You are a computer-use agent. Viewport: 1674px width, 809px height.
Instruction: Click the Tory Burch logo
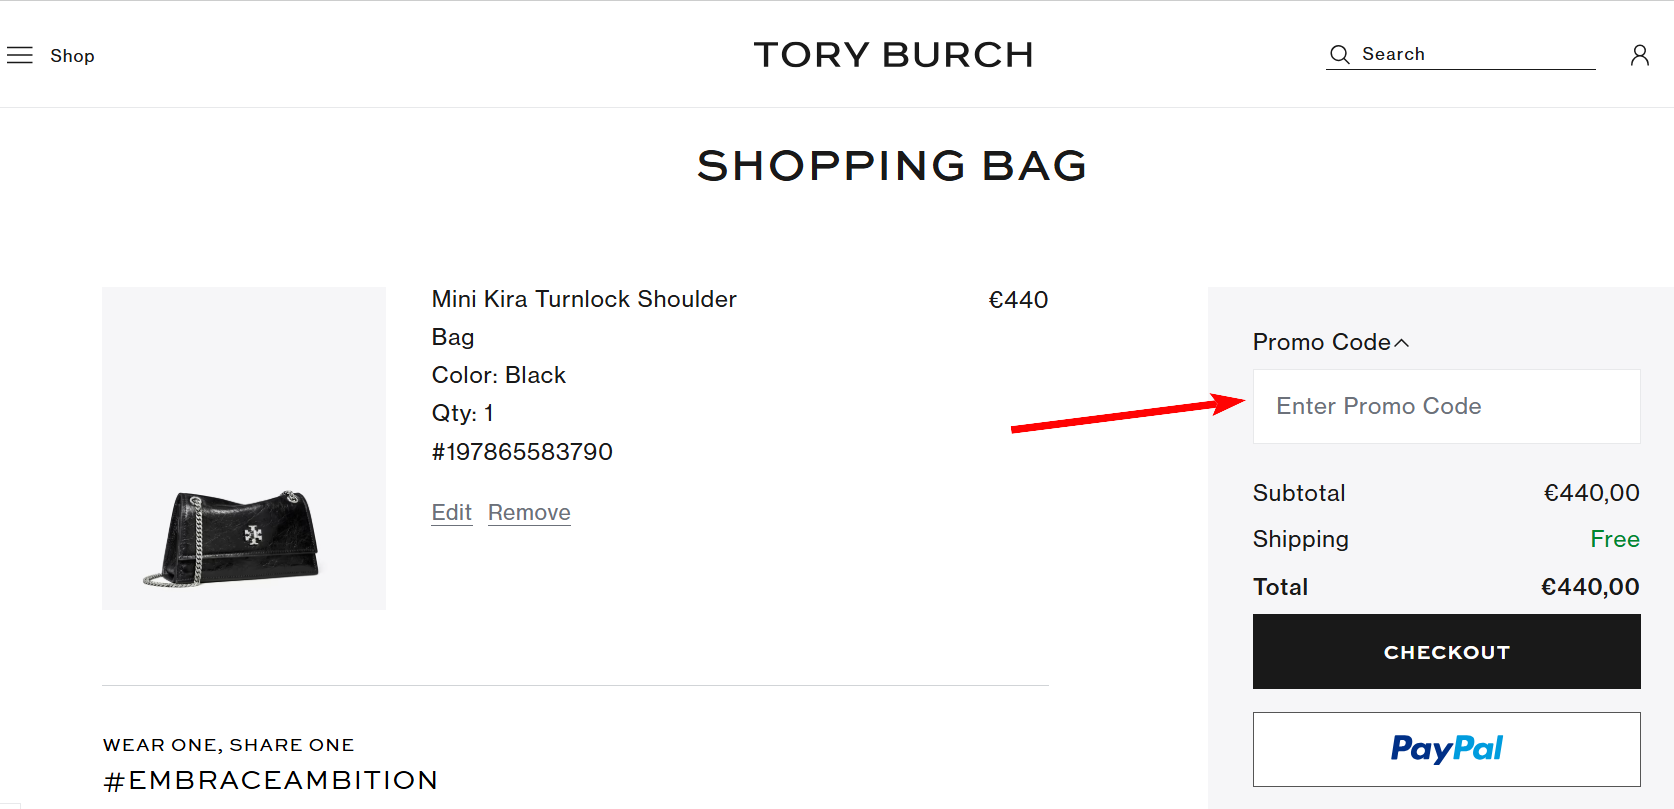(893, 54)
